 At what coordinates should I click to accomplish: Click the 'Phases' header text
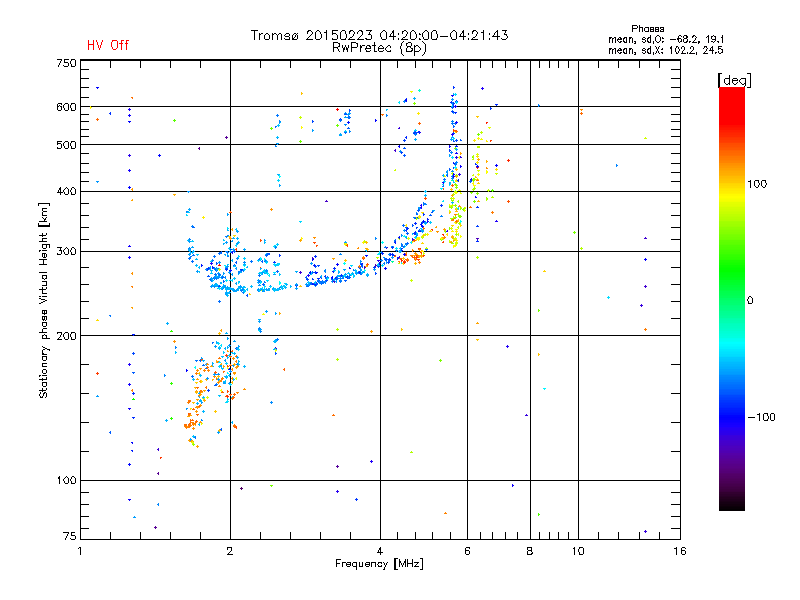[x=647, y=29]
